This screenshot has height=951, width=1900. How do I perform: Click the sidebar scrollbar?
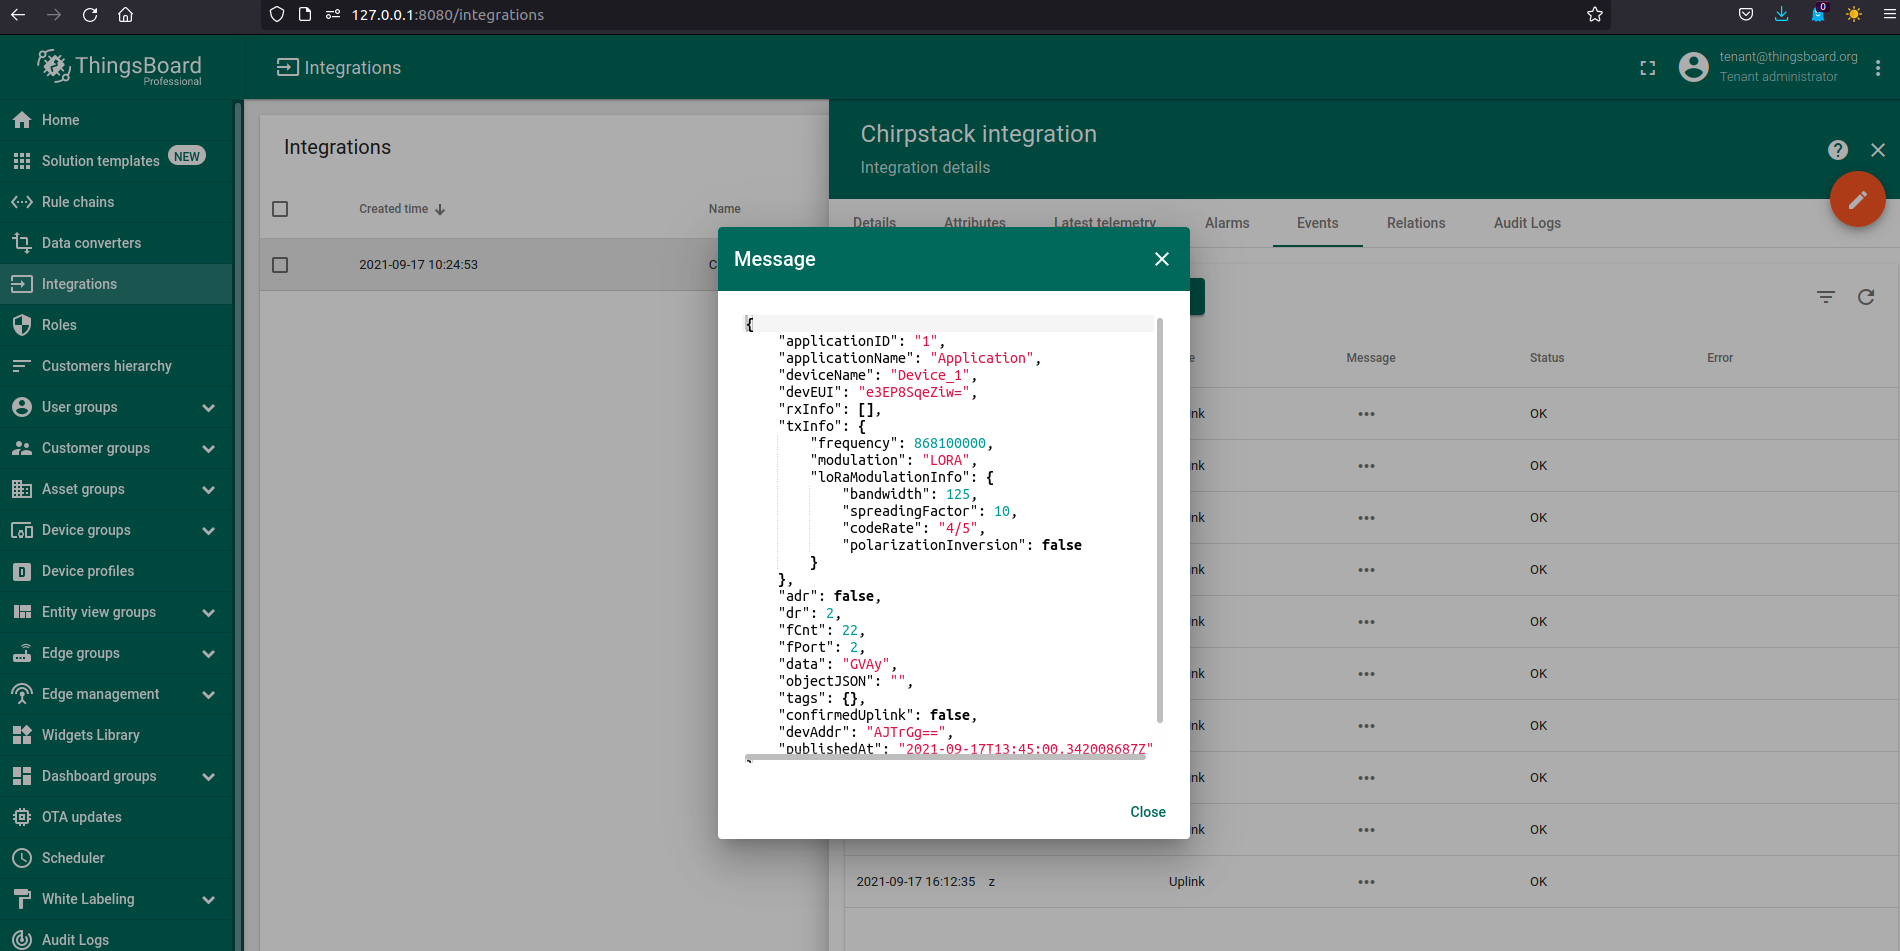point(238,525)
